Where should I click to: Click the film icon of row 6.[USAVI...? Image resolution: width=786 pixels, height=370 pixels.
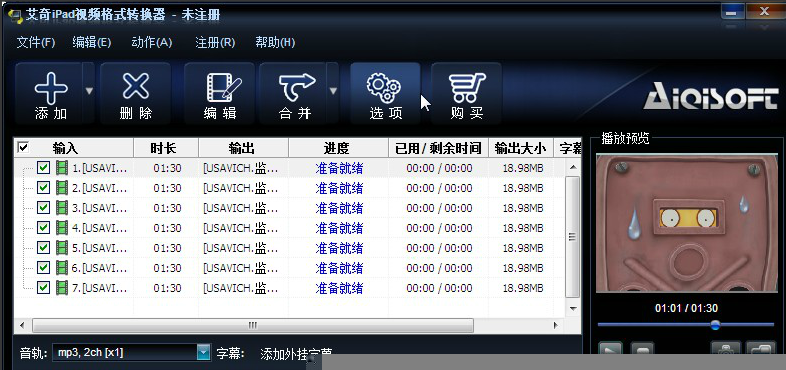(x=62, y=268)
